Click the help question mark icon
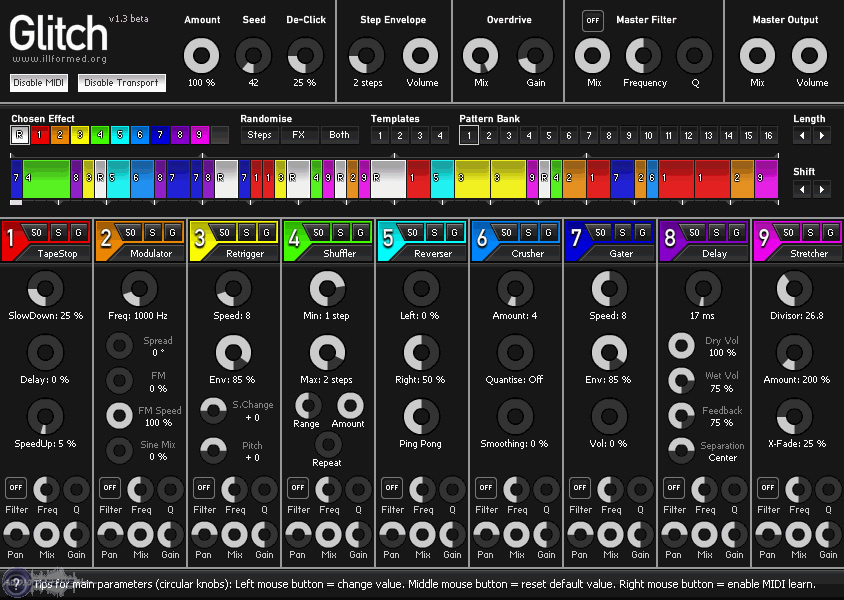The height and width of the screenshot is (600, 844). [x=14, y=583]
